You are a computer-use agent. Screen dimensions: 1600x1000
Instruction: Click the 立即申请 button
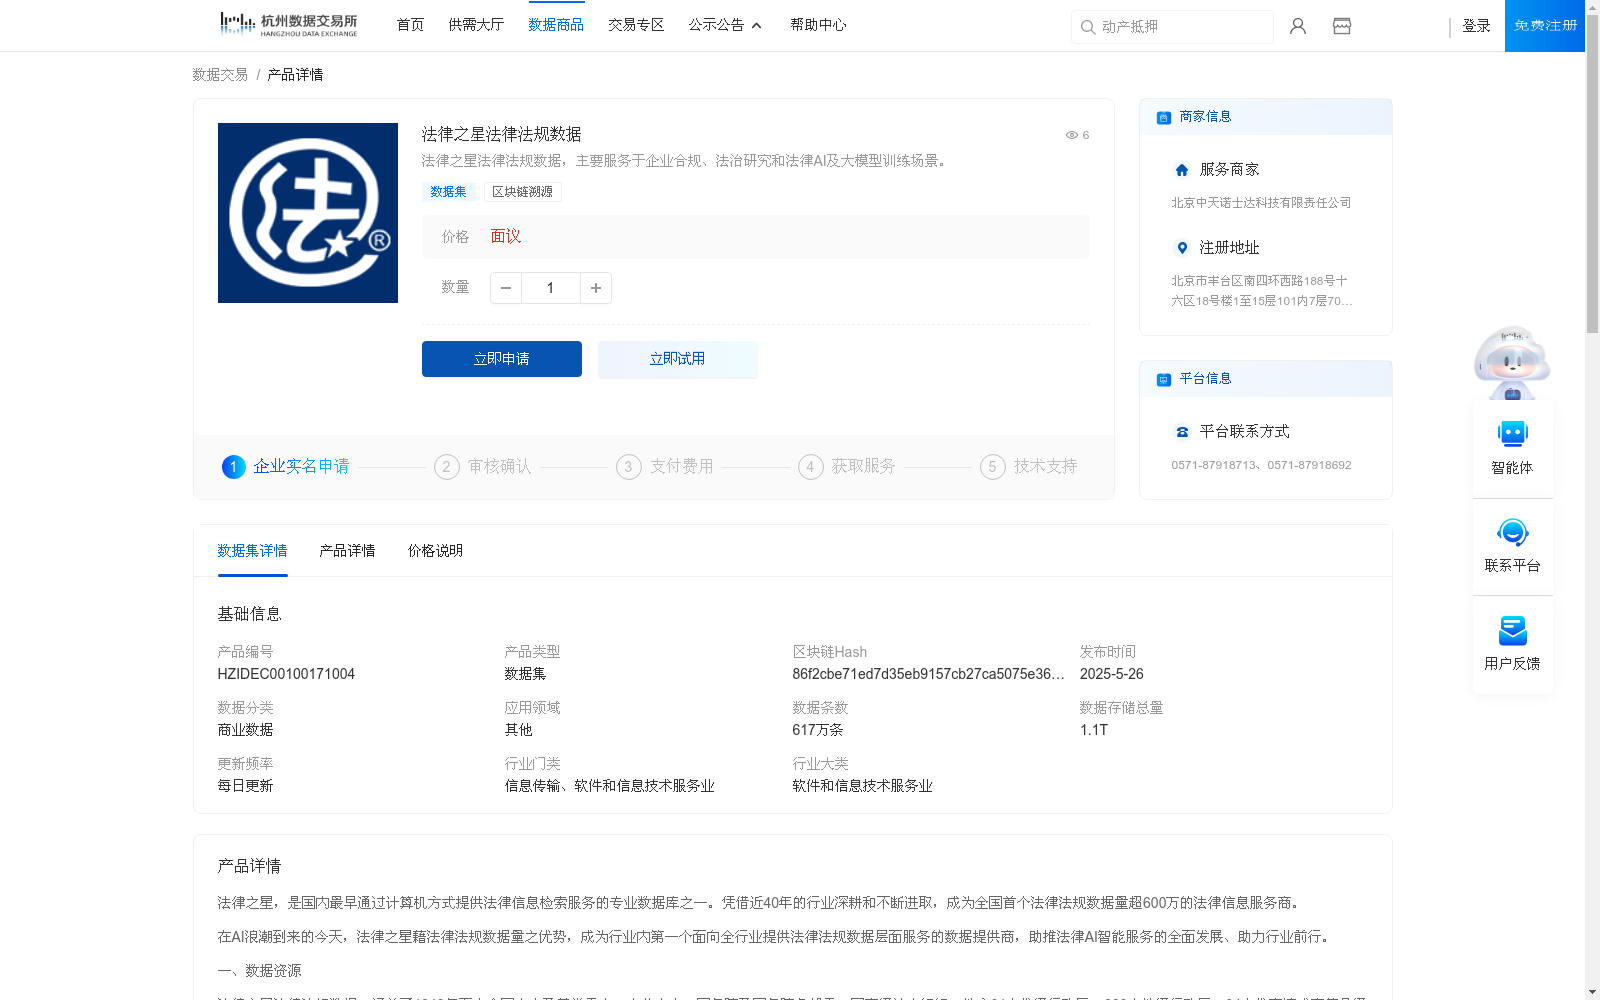click(502, 359)
